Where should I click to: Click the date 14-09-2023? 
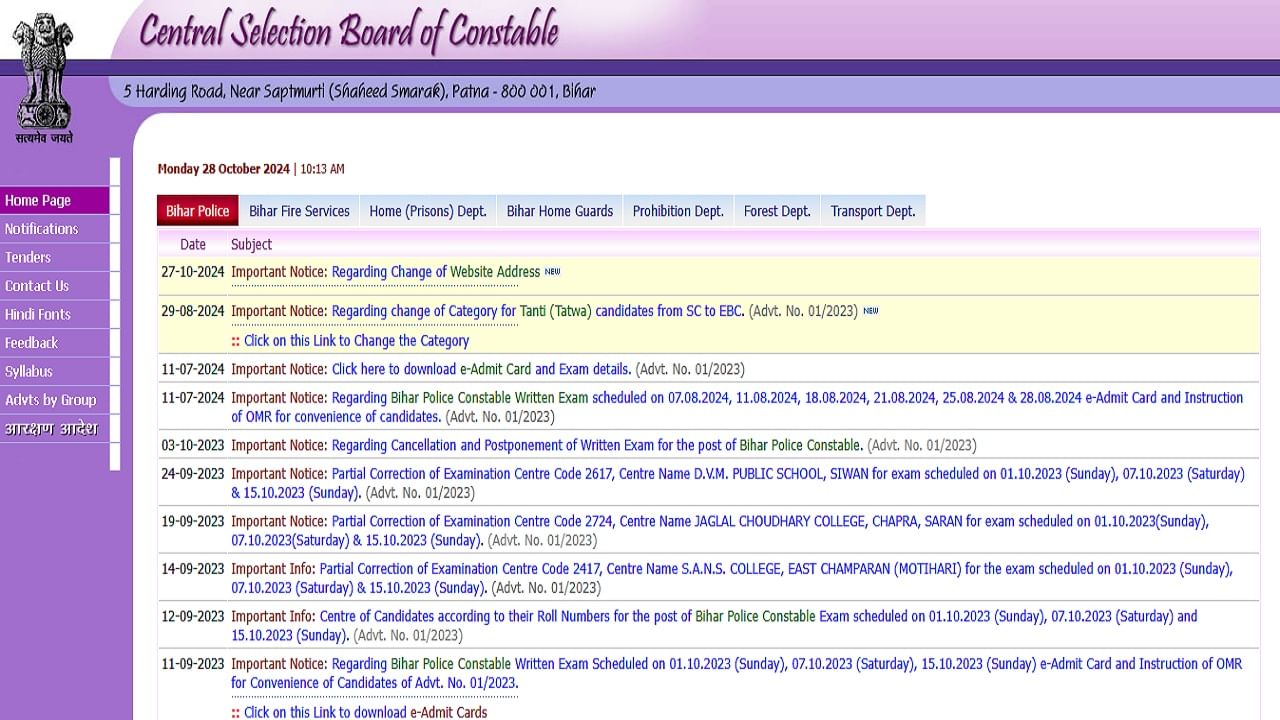(193, 569)
